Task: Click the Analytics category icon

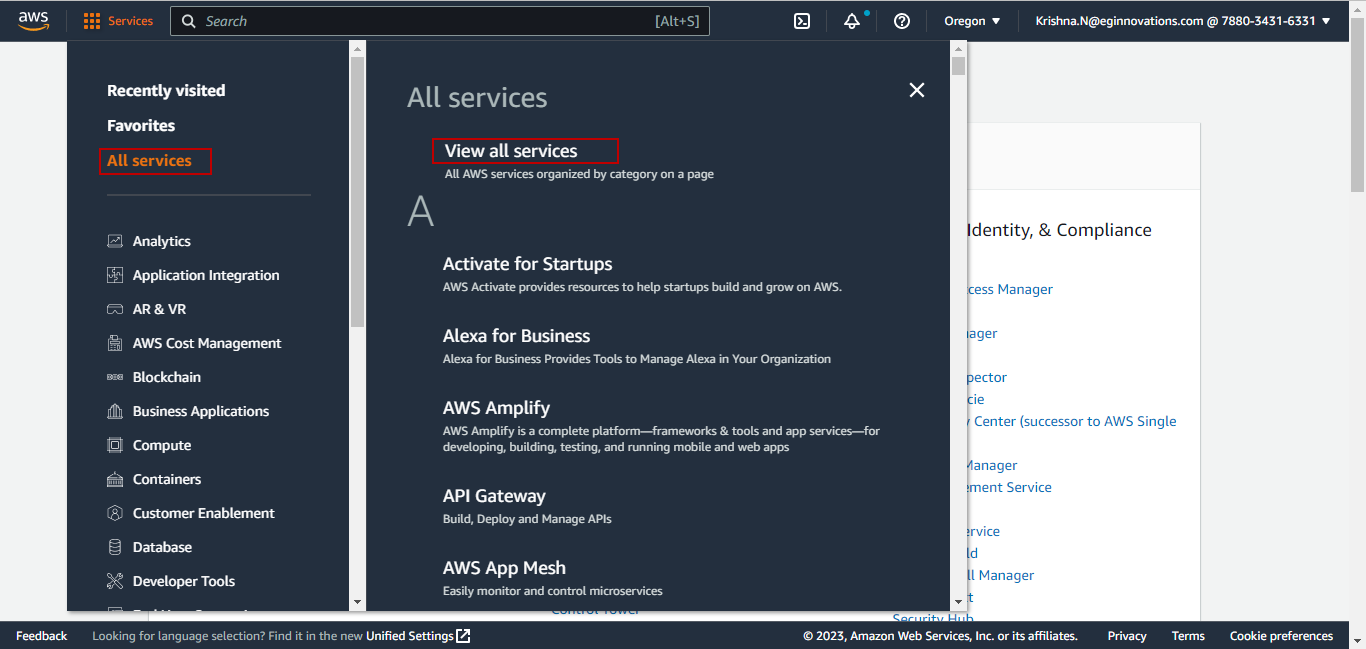Action: pyautogui.click(x=115, y=241)
